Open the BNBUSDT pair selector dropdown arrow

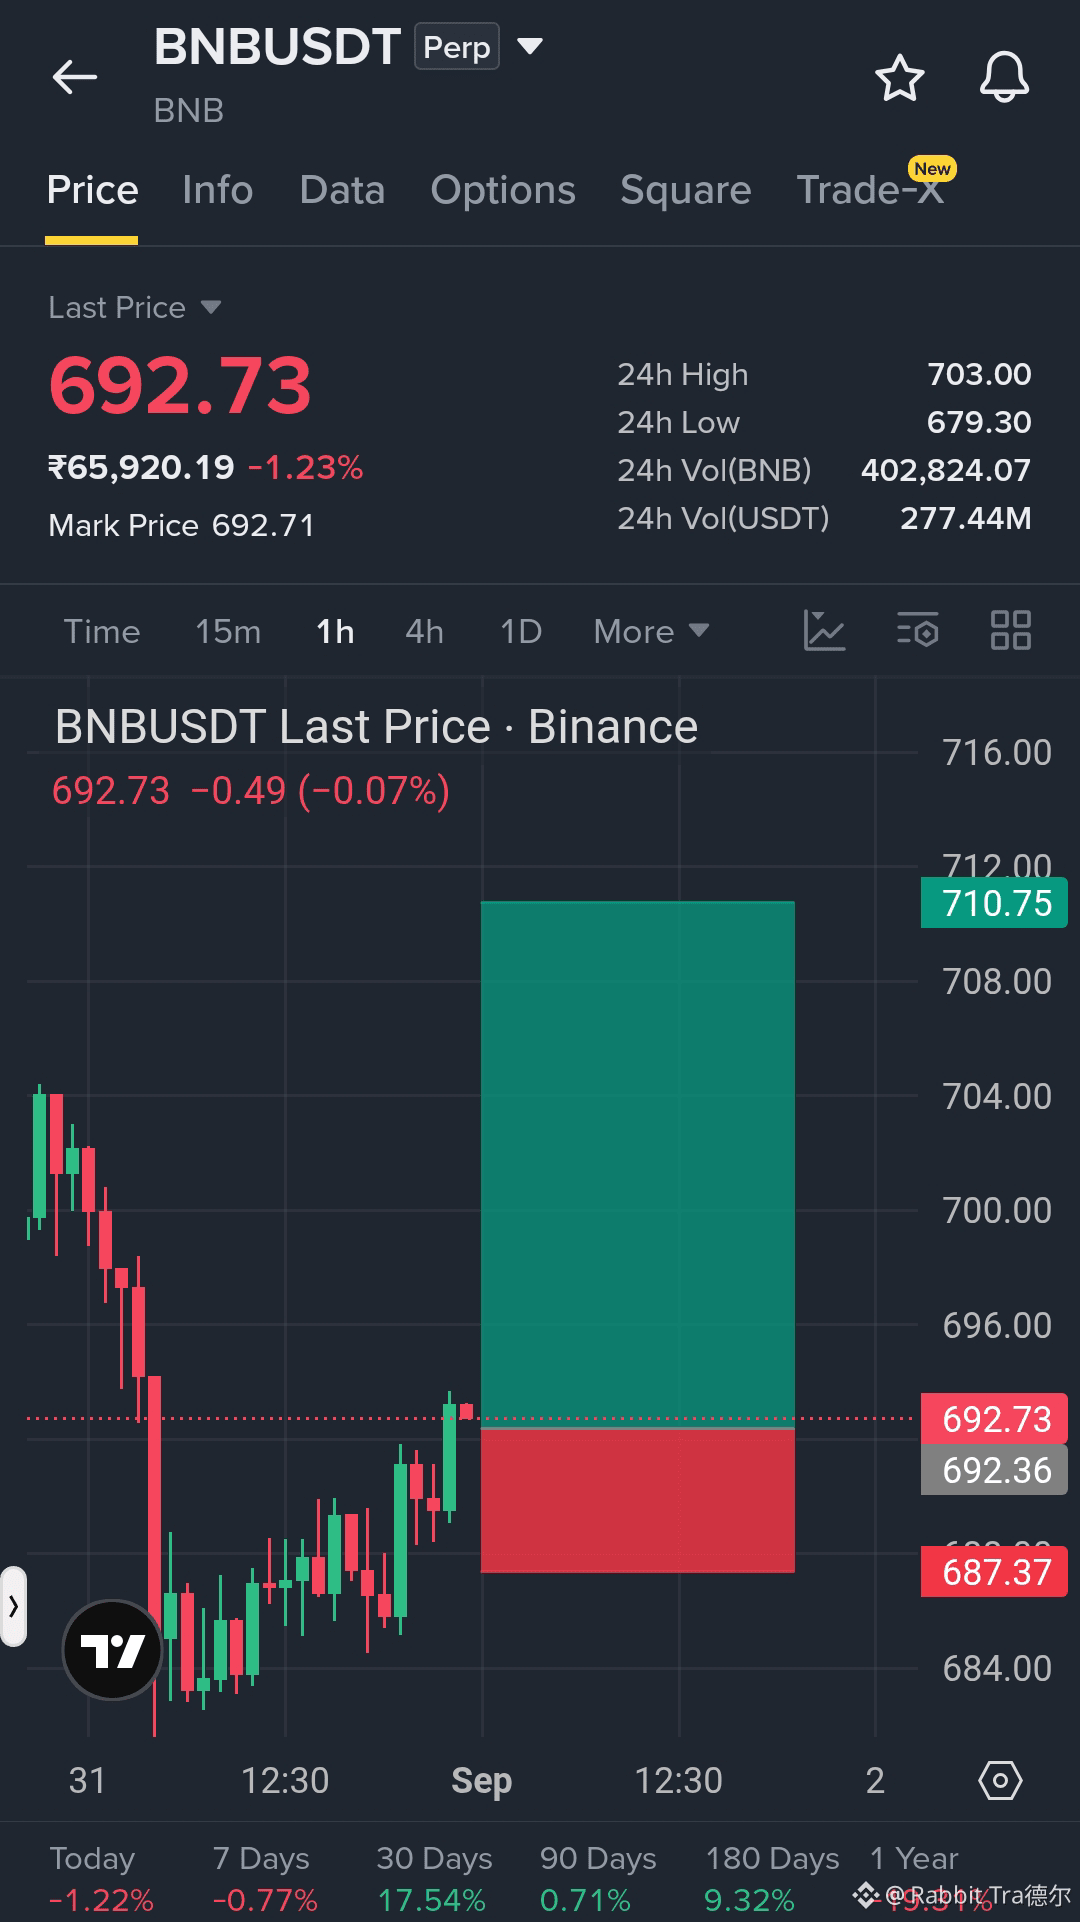[x=530, y=46]
